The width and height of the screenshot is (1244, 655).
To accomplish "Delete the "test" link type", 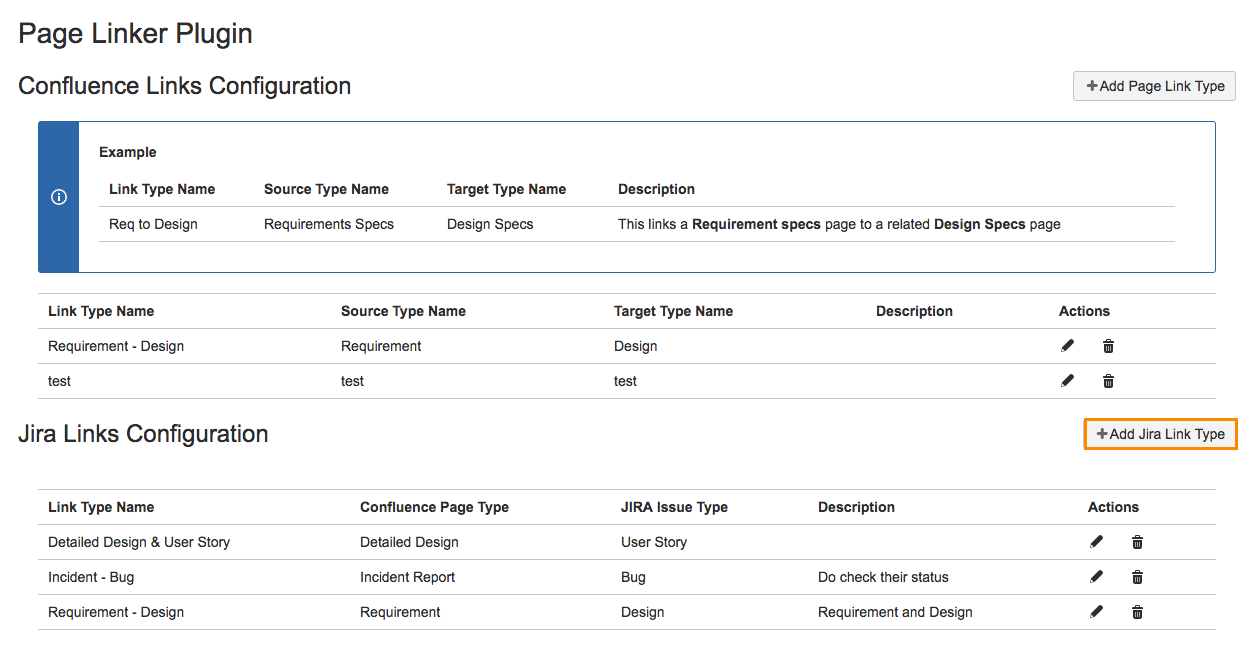I will pos(1108,380).
